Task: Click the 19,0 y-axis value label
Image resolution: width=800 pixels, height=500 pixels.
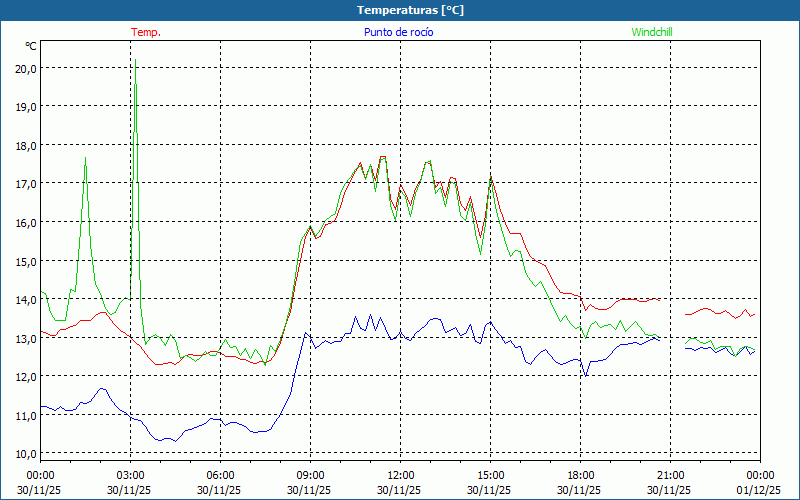Action: 25,106
